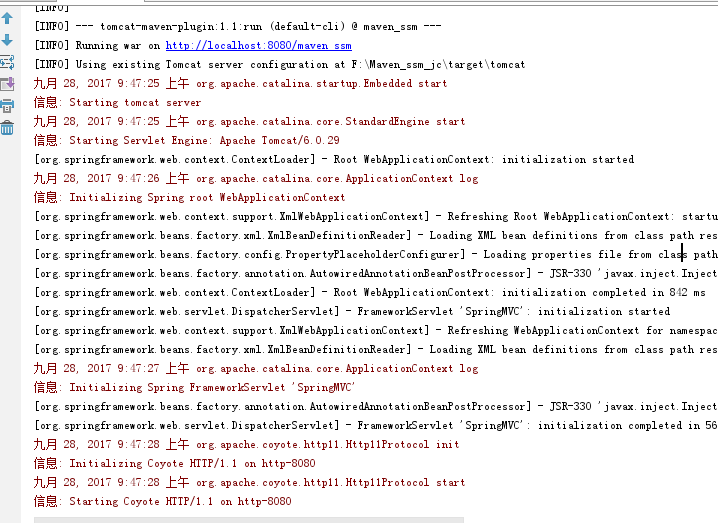Image resolution: width=718 pixels, height=523 pixels.
Task: Click the 'Http11Protocol init' log line
Action: [246, 445]
